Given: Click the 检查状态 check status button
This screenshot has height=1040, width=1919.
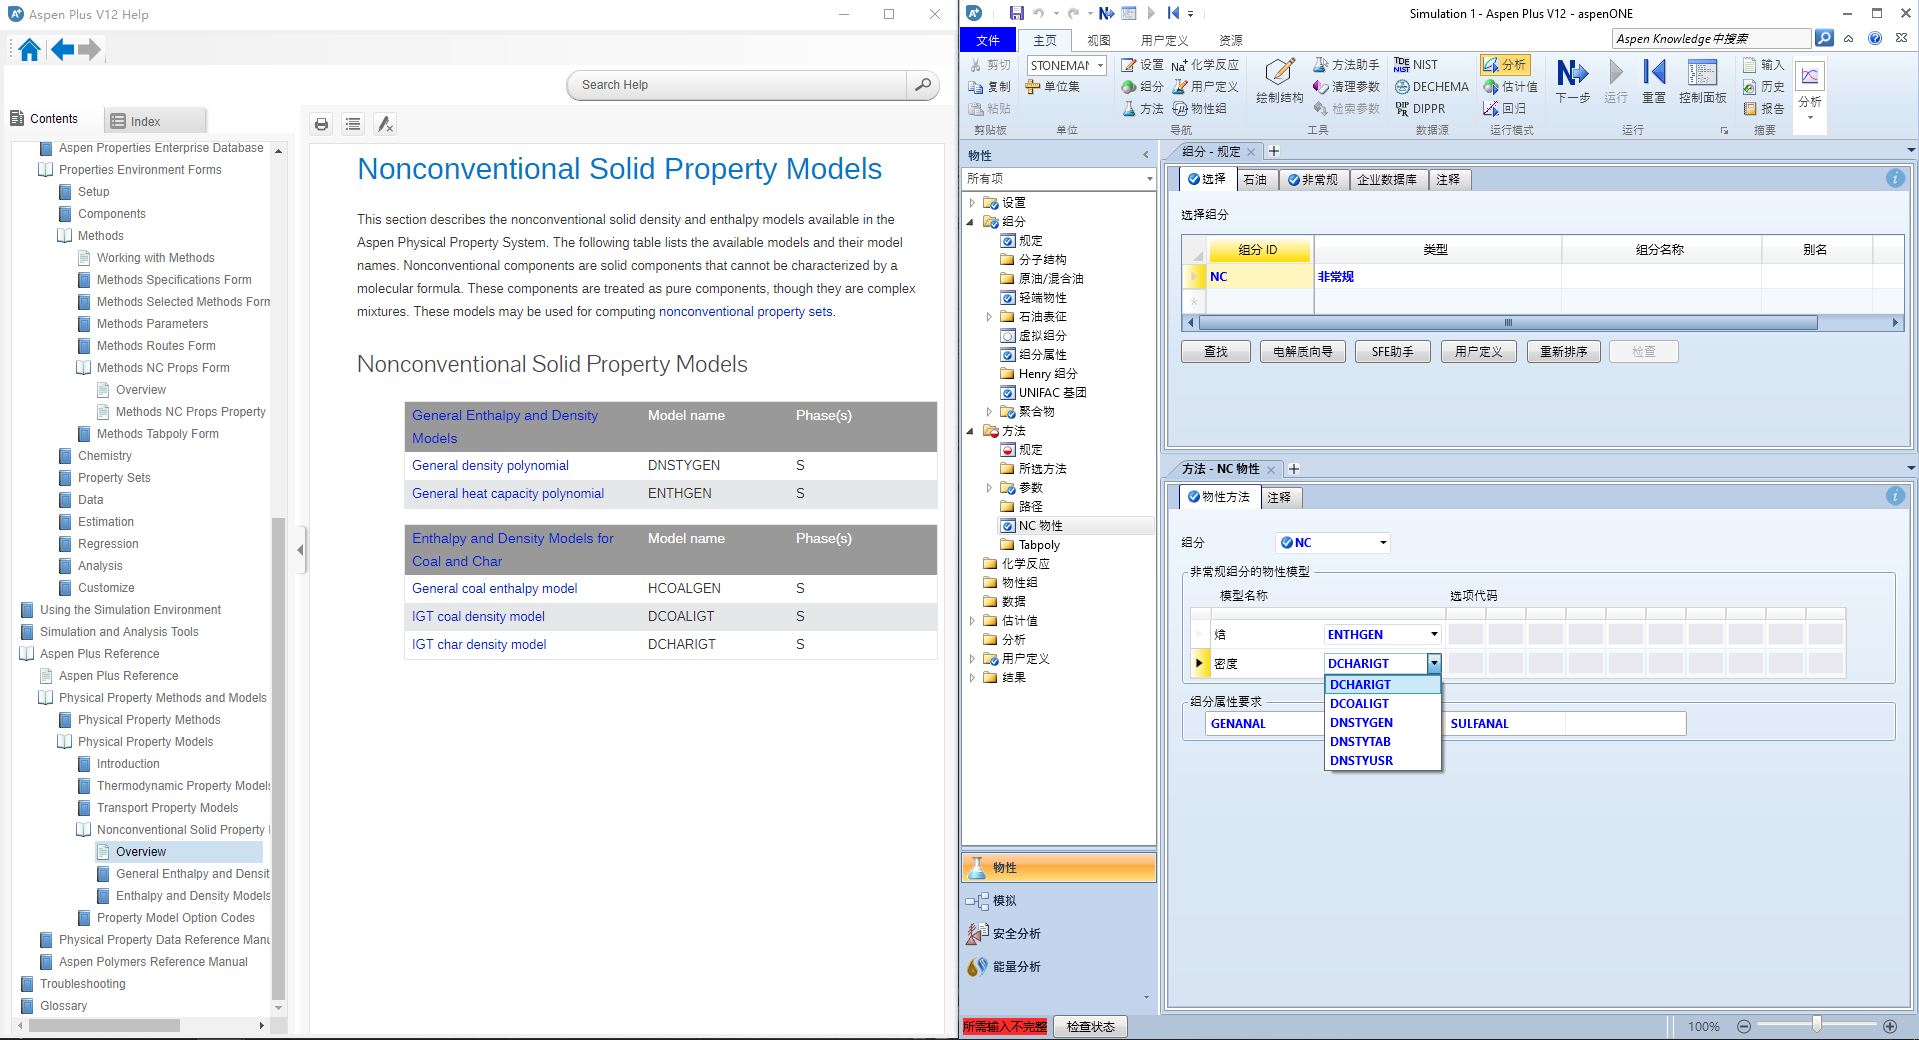Looking at the screenshot, I should pos(1091,1027).
